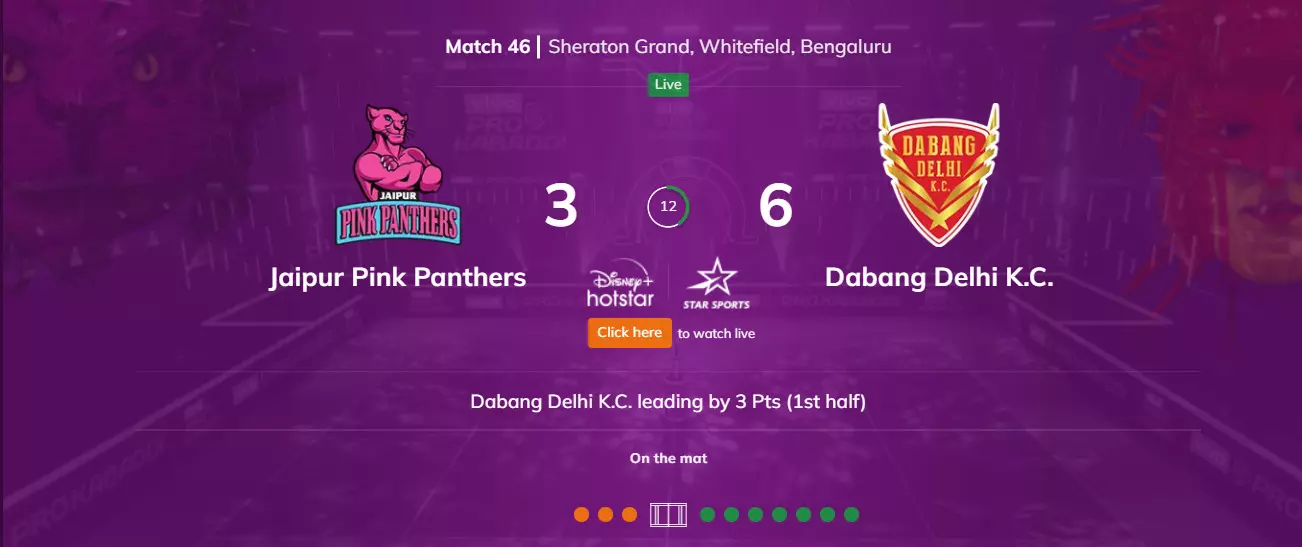Click the Match 46 label
The width and height of the screenshot is (1302, 547).
pyautogui.click(x=488, y=47)
